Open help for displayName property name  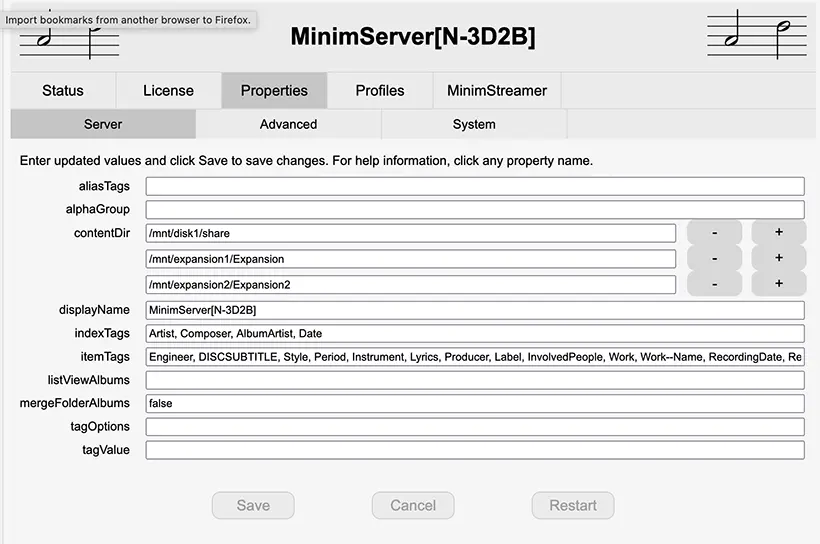94,310
